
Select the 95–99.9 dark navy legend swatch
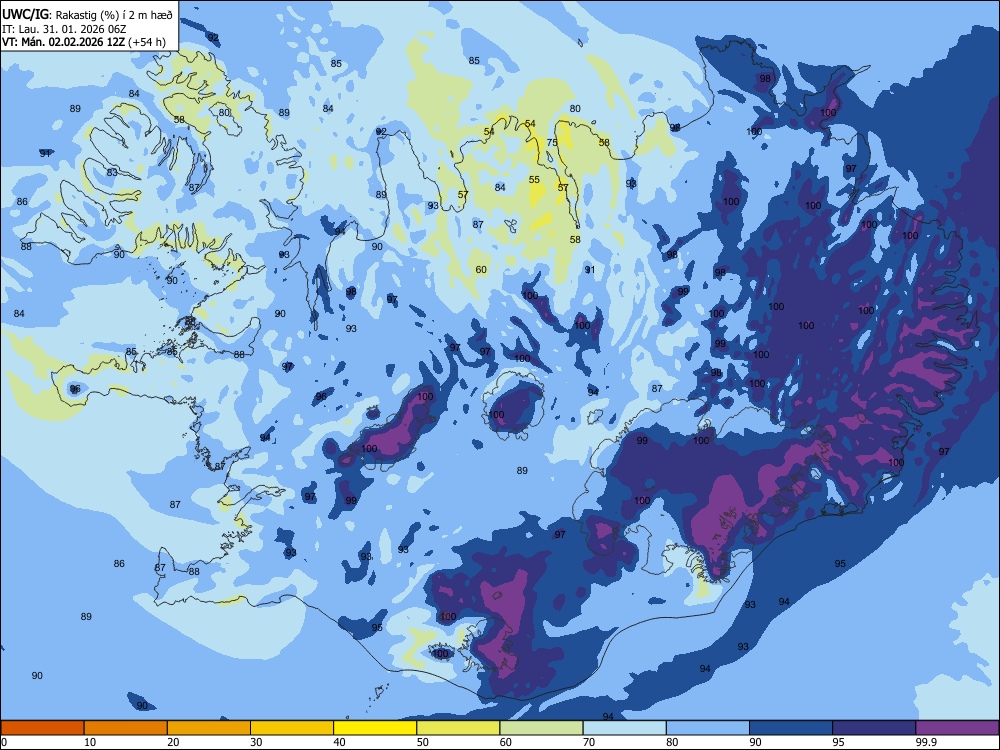click(874, 728)
